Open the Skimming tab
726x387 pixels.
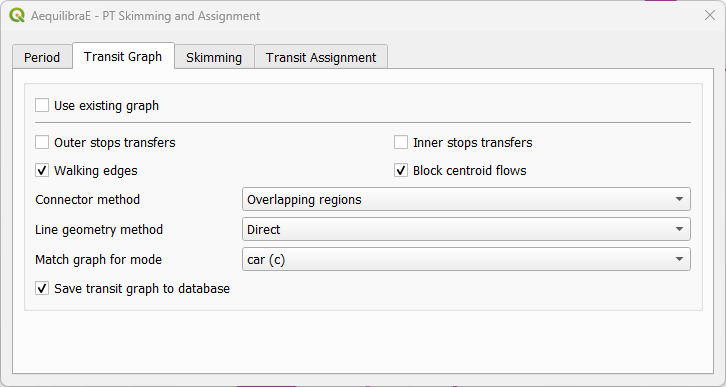214,57
